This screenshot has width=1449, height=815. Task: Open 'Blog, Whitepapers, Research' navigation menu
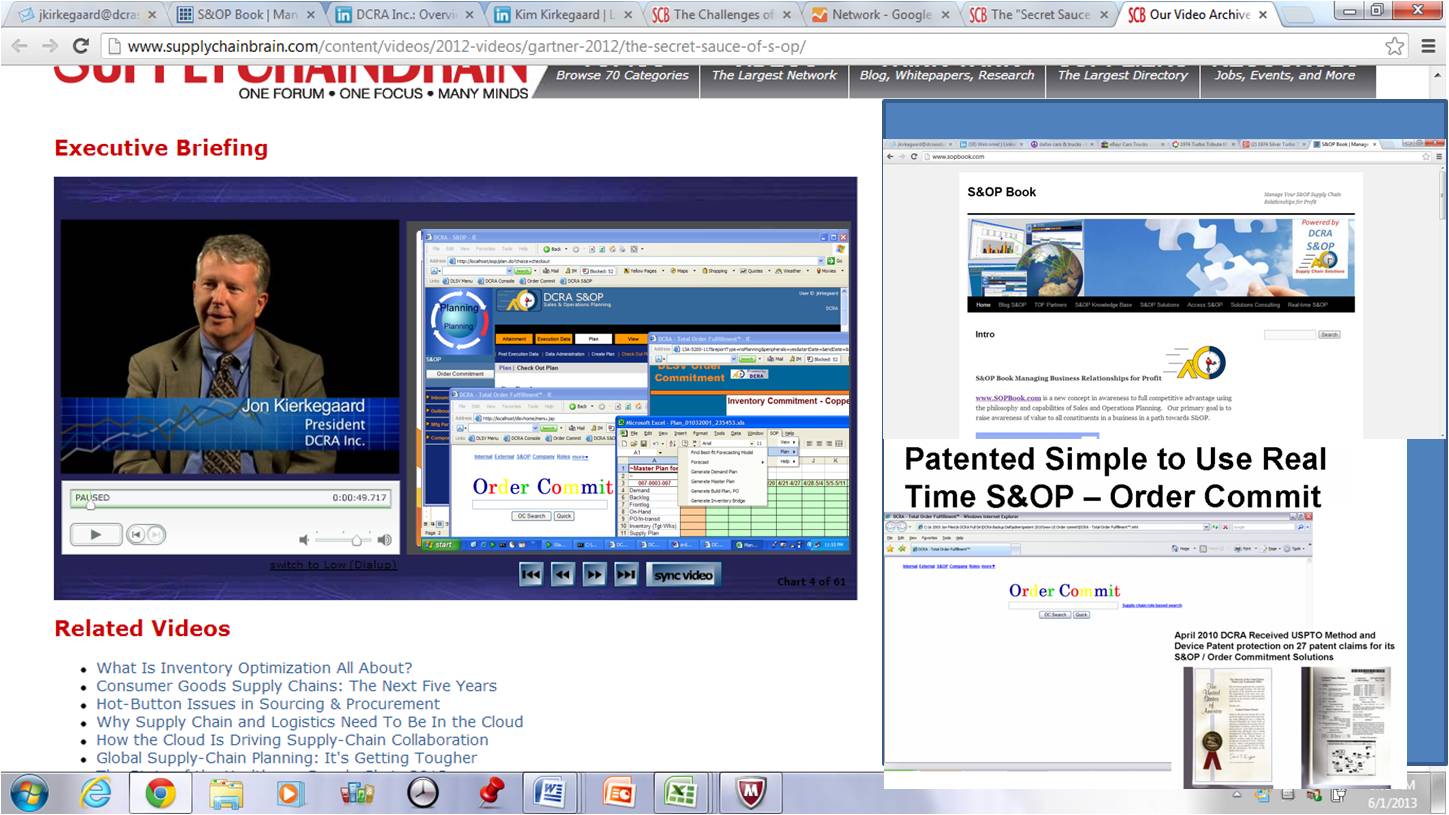[947, 75]
